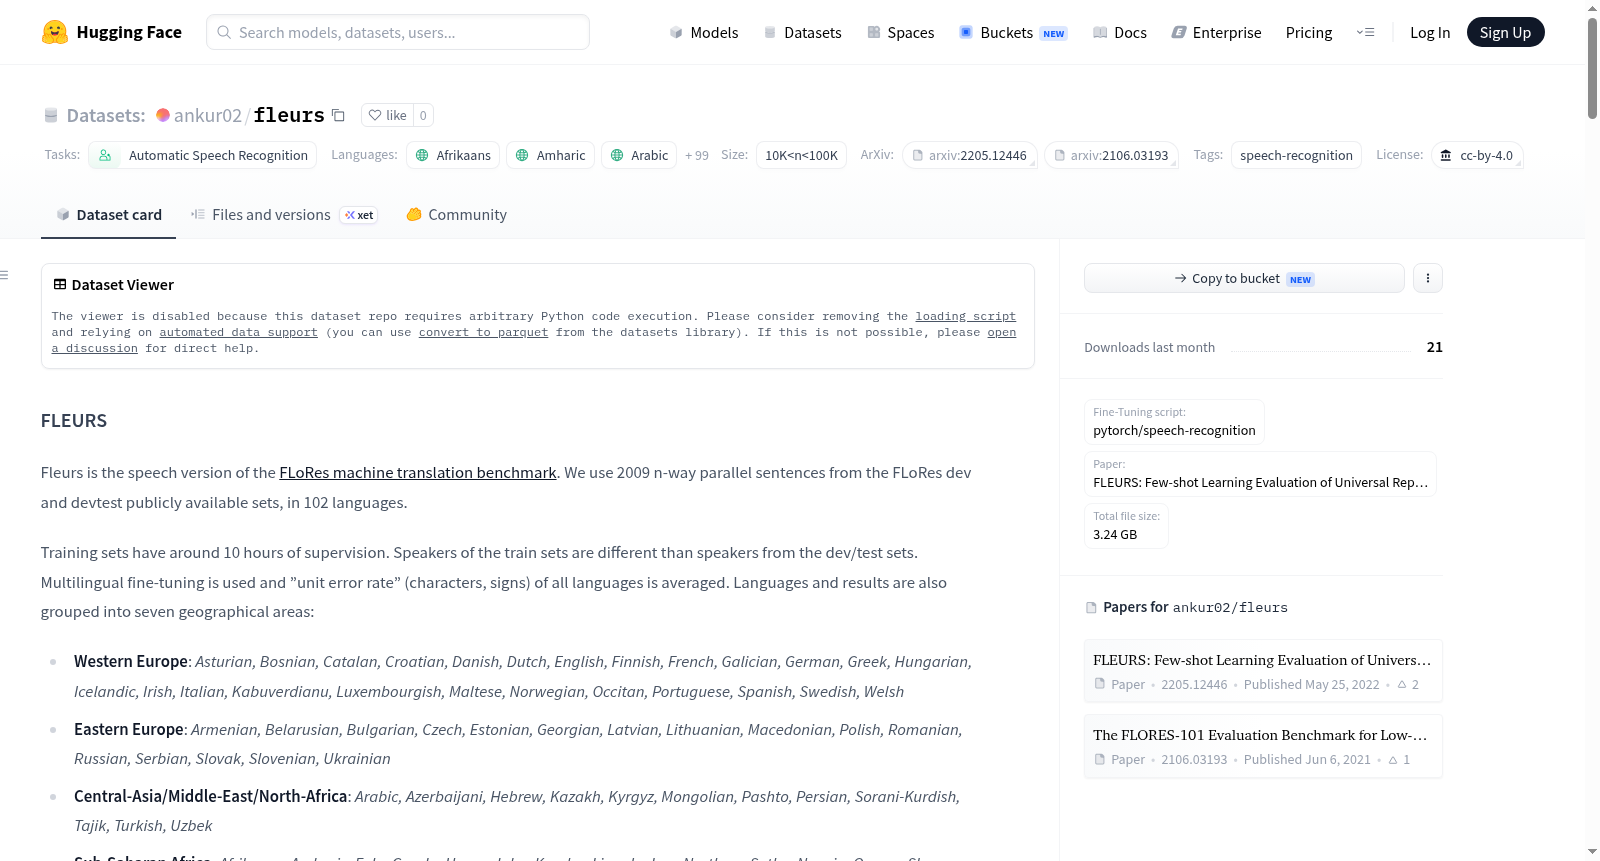Open the arxiv:2106.03193 tag
This screenshot has height=861, width=1600.
click(x=1112, y=155)
